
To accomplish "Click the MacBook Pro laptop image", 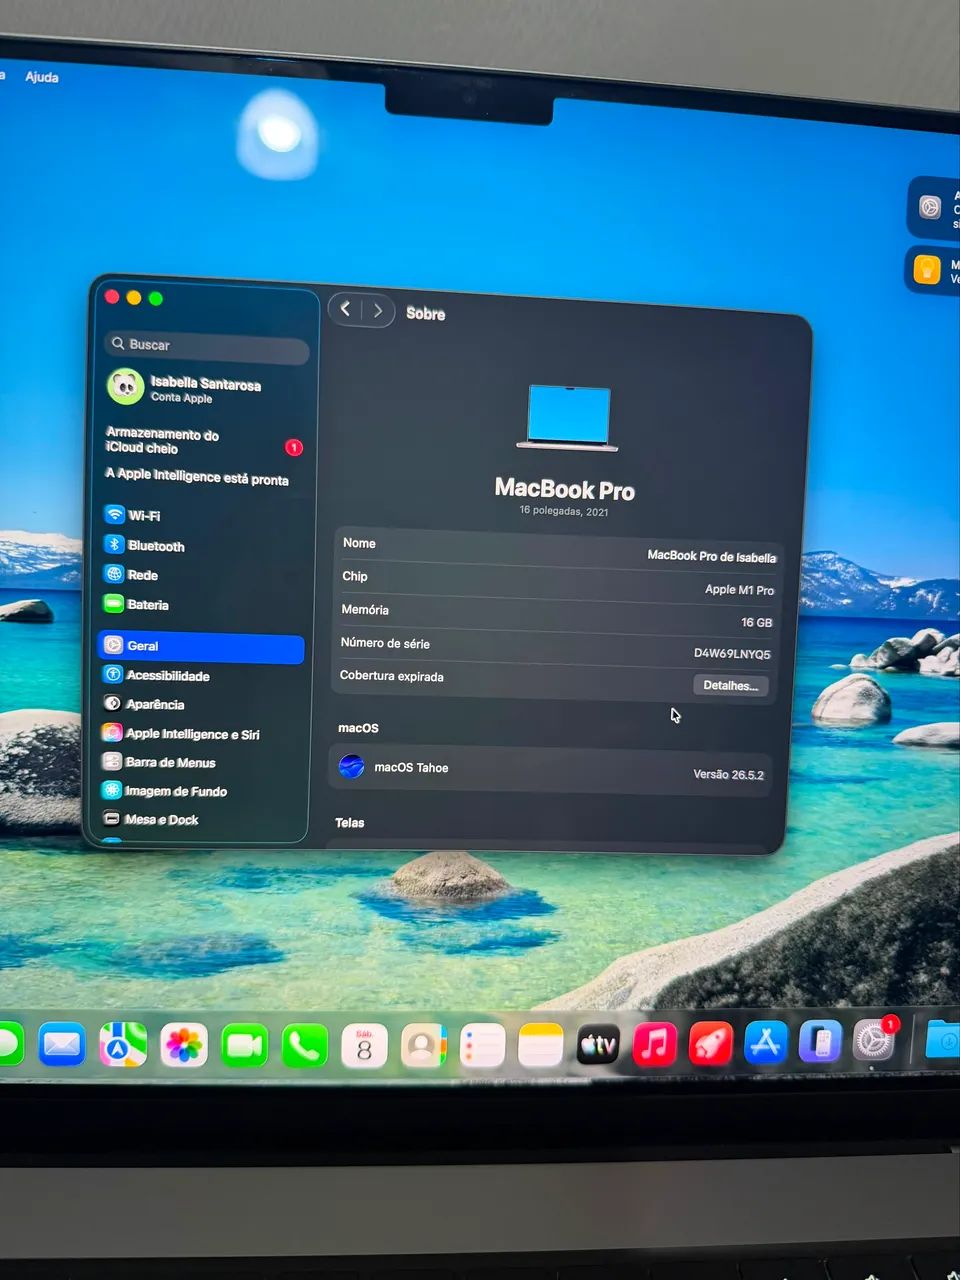I will tap(567, 416).
